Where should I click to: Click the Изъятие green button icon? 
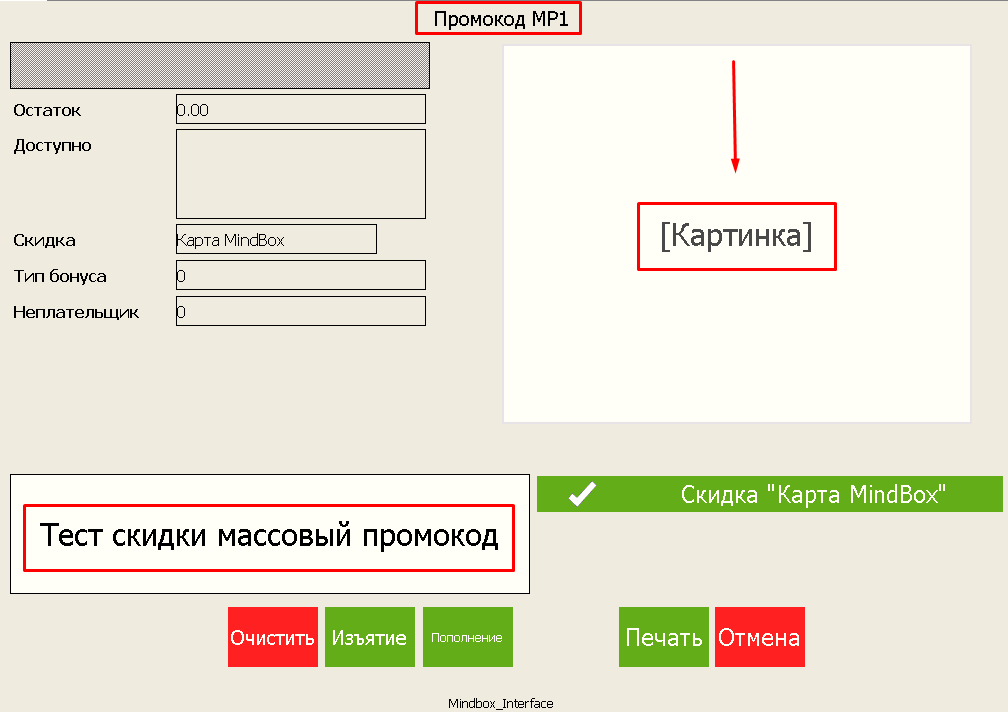point(369,637)
